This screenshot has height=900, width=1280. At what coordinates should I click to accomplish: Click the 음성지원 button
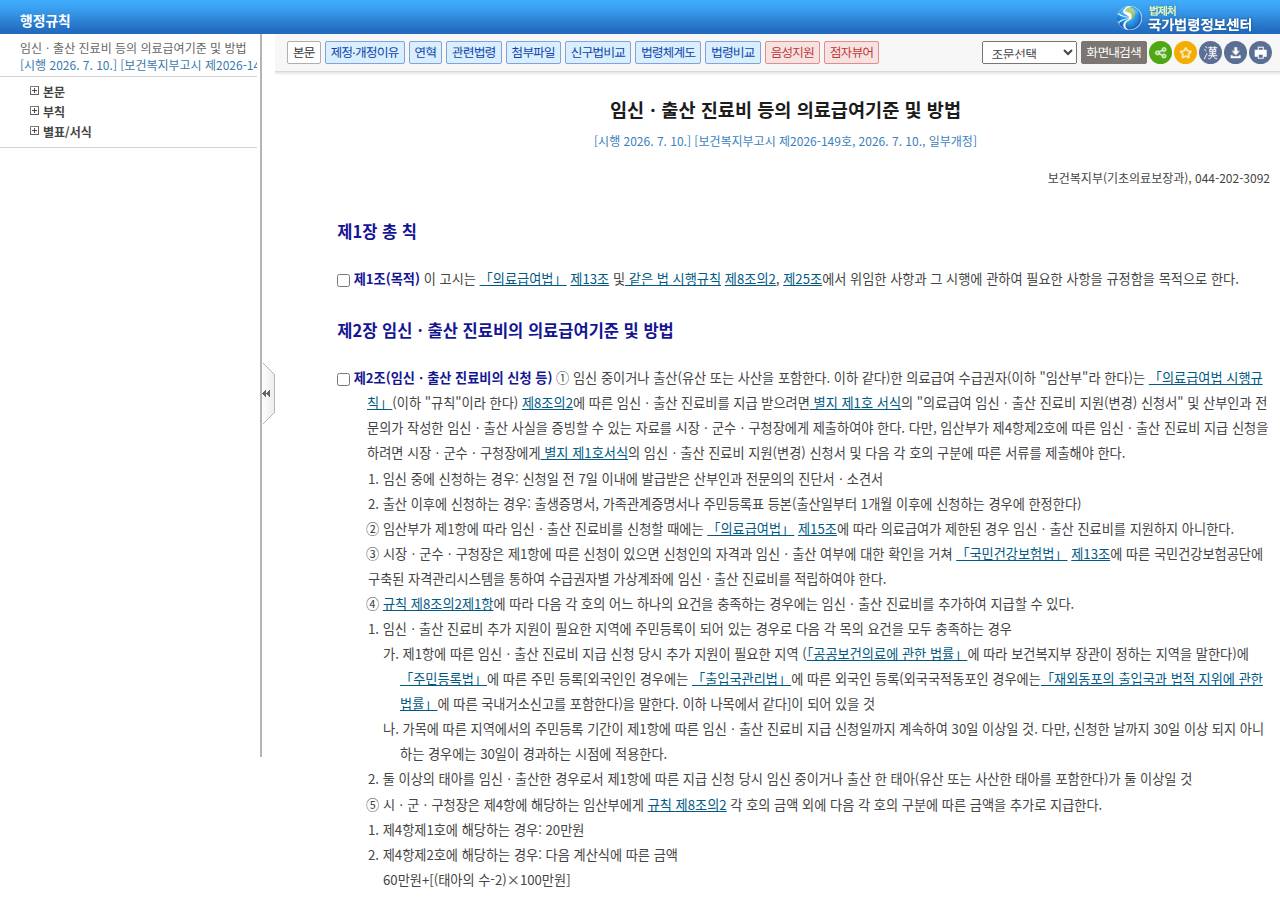[792, 53]
